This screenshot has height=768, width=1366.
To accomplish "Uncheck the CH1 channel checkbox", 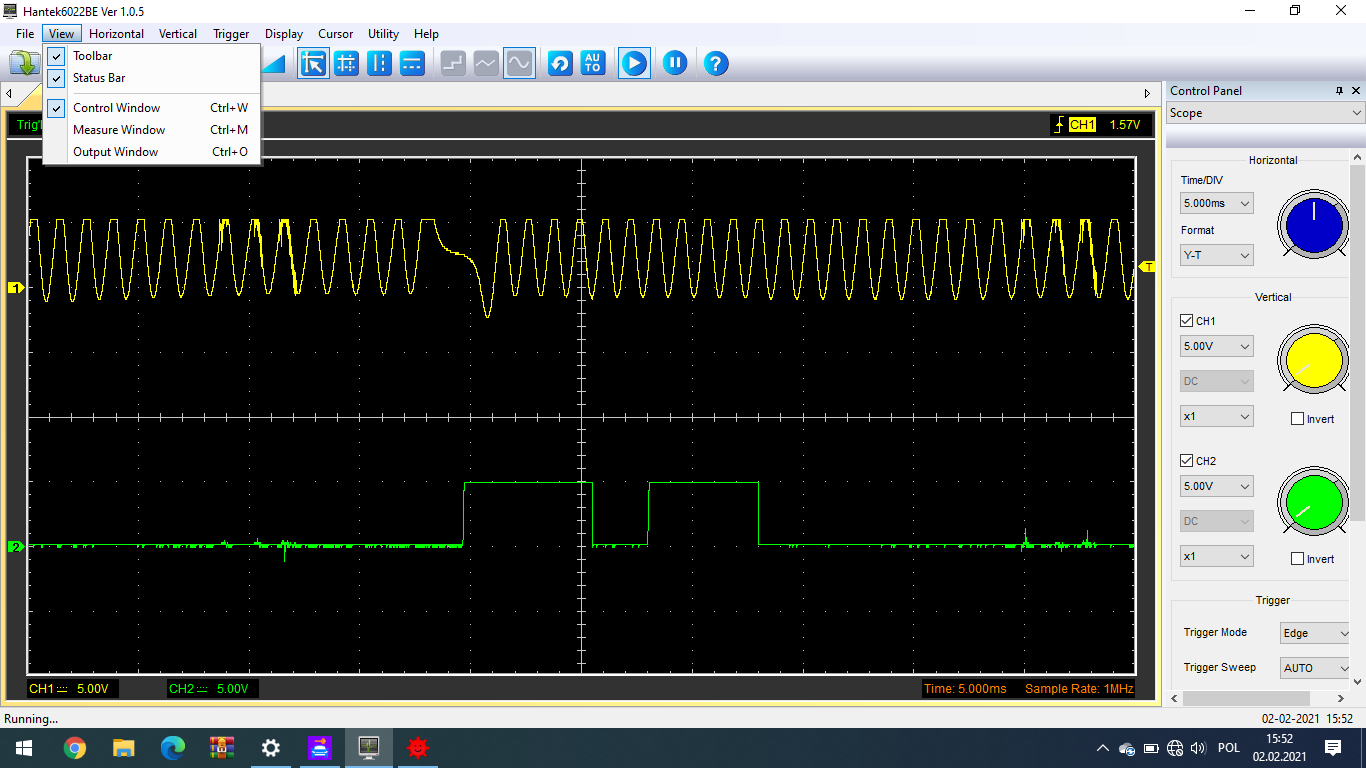I will coord(1187,321).
